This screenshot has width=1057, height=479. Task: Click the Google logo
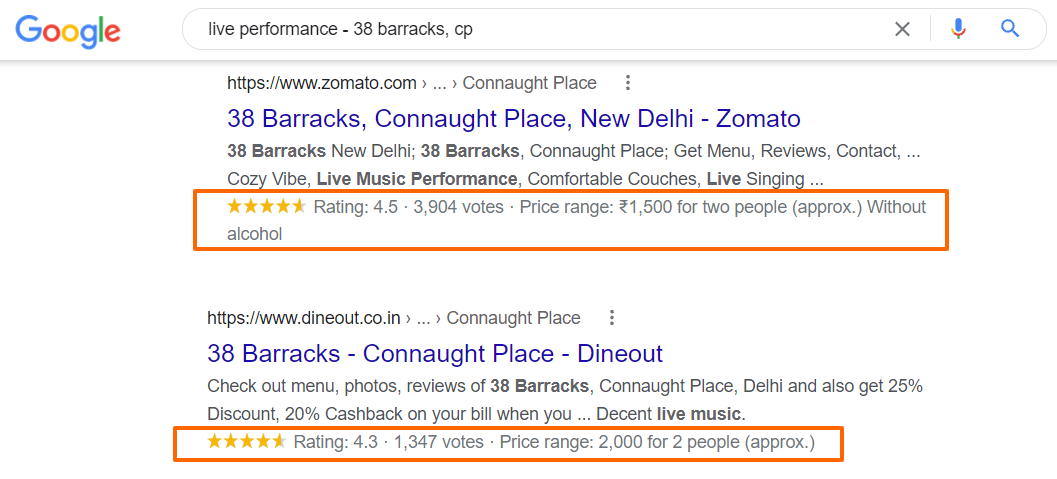[68, 30]
